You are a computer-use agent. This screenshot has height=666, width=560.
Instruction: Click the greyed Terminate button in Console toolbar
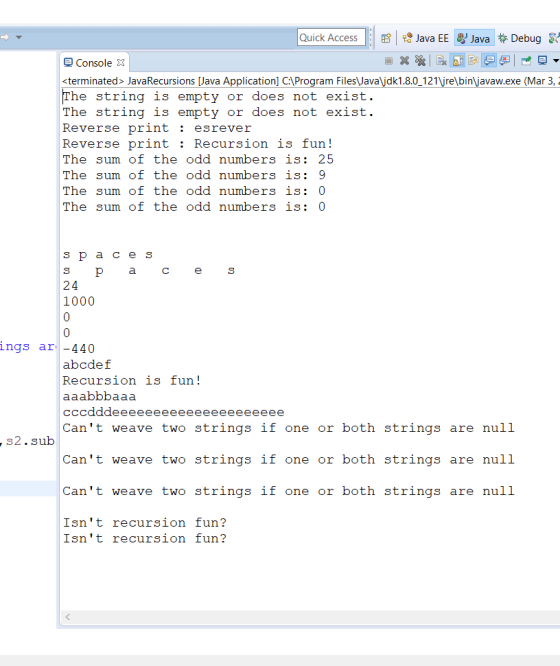[x=388, y=61]
